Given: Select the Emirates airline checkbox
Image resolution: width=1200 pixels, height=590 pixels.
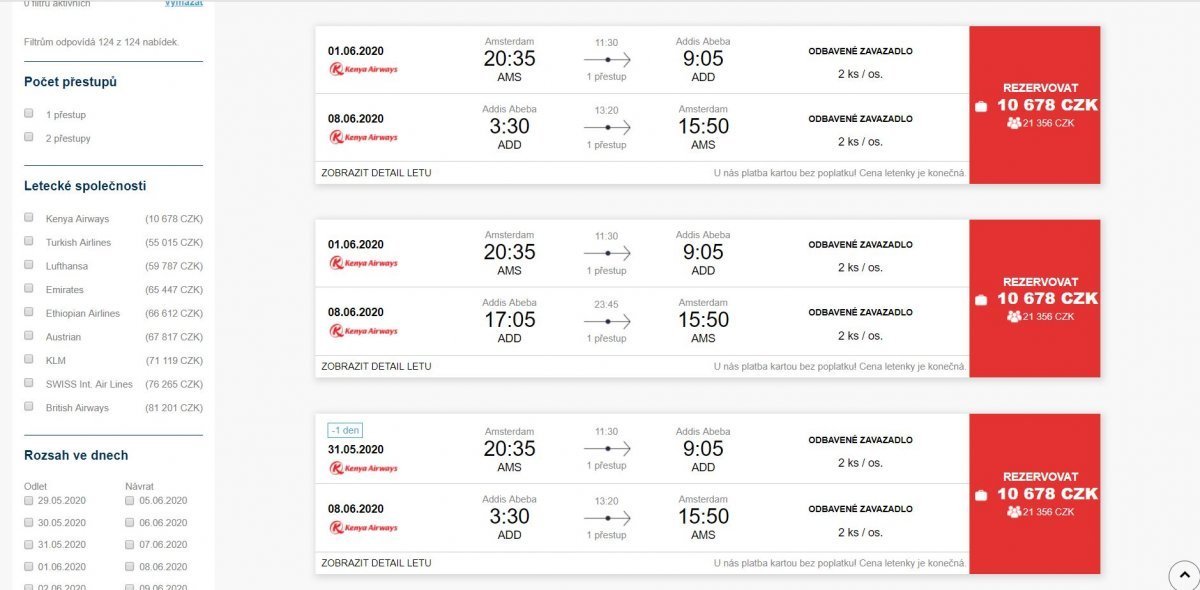Looking at the screenshot, I should tap(29, 289).
